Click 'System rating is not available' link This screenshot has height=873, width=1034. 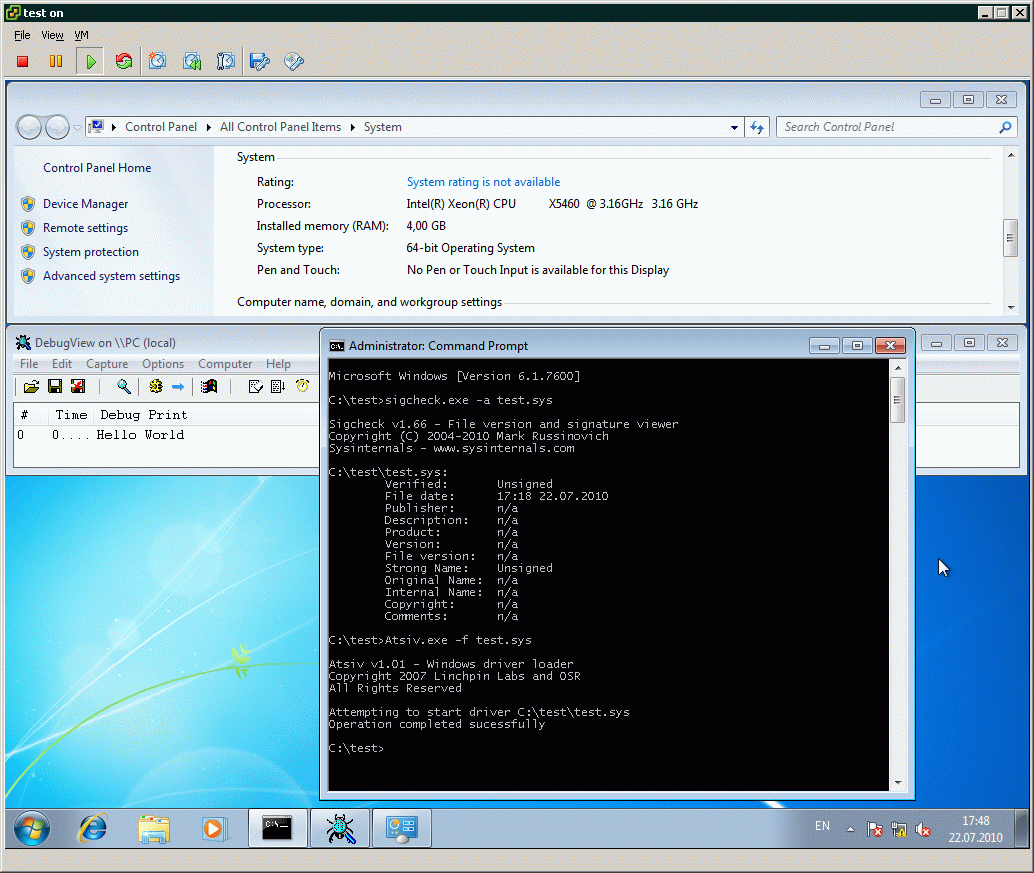tap(483, 182)
